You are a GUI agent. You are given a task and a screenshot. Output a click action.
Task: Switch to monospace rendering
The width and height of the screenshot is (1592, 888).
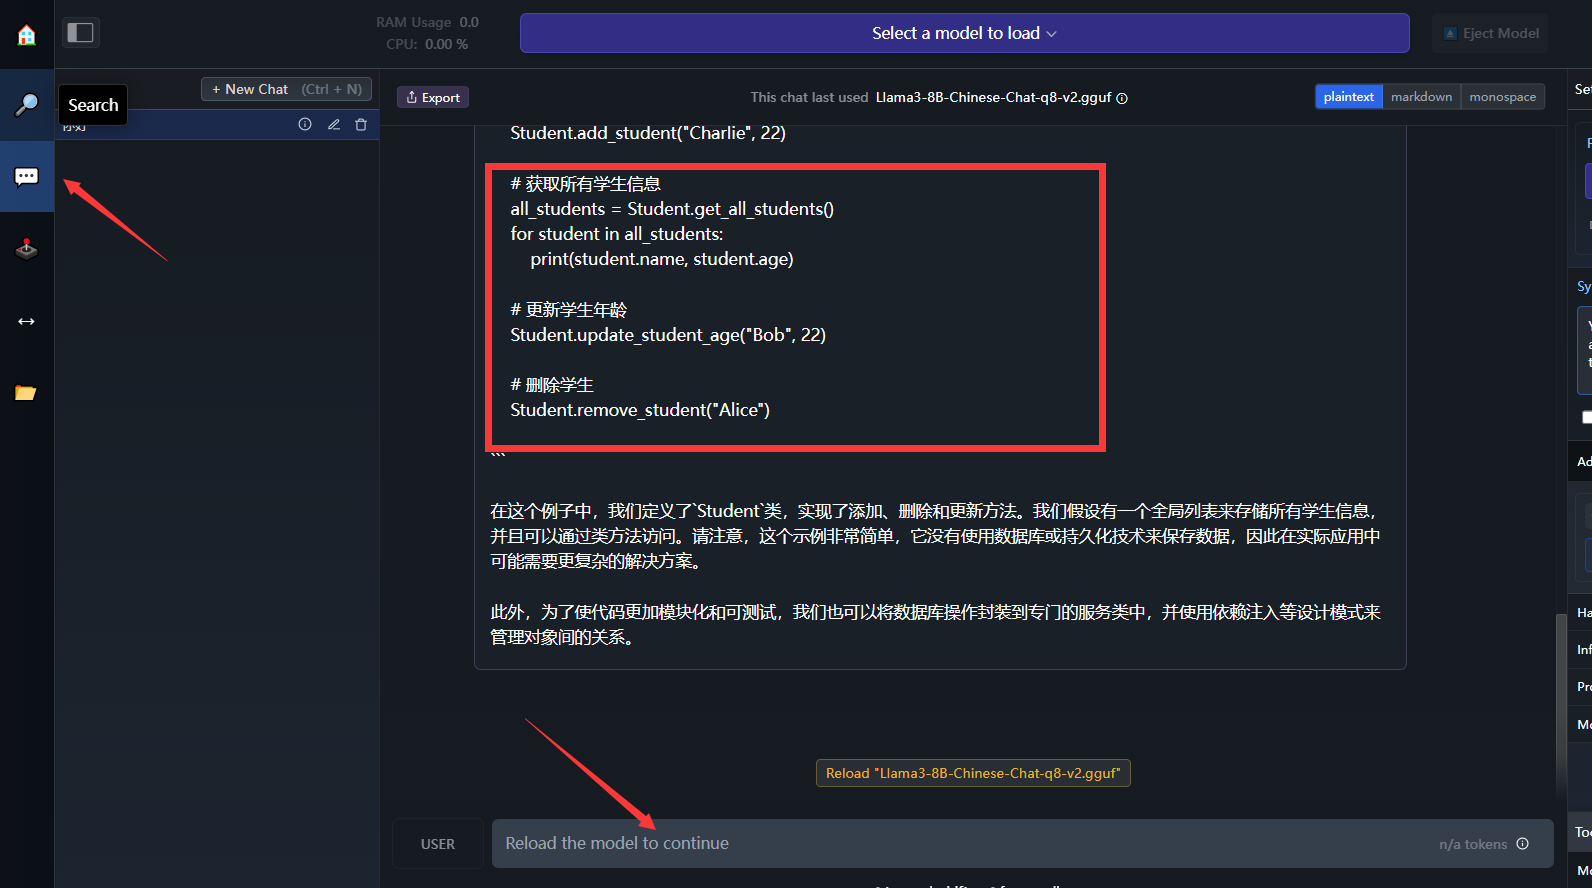1502,97
